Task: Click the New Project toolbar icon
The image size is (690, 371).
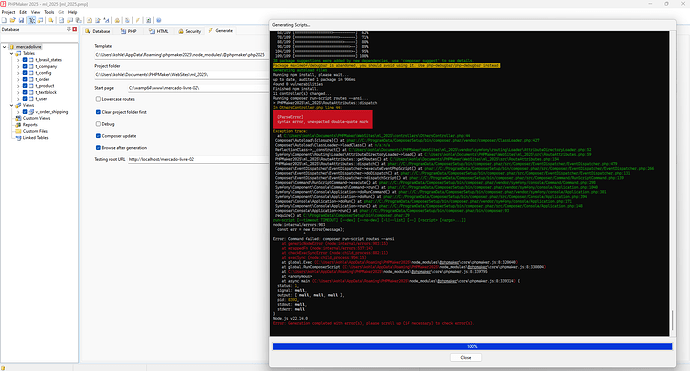Action: [4, 20]
